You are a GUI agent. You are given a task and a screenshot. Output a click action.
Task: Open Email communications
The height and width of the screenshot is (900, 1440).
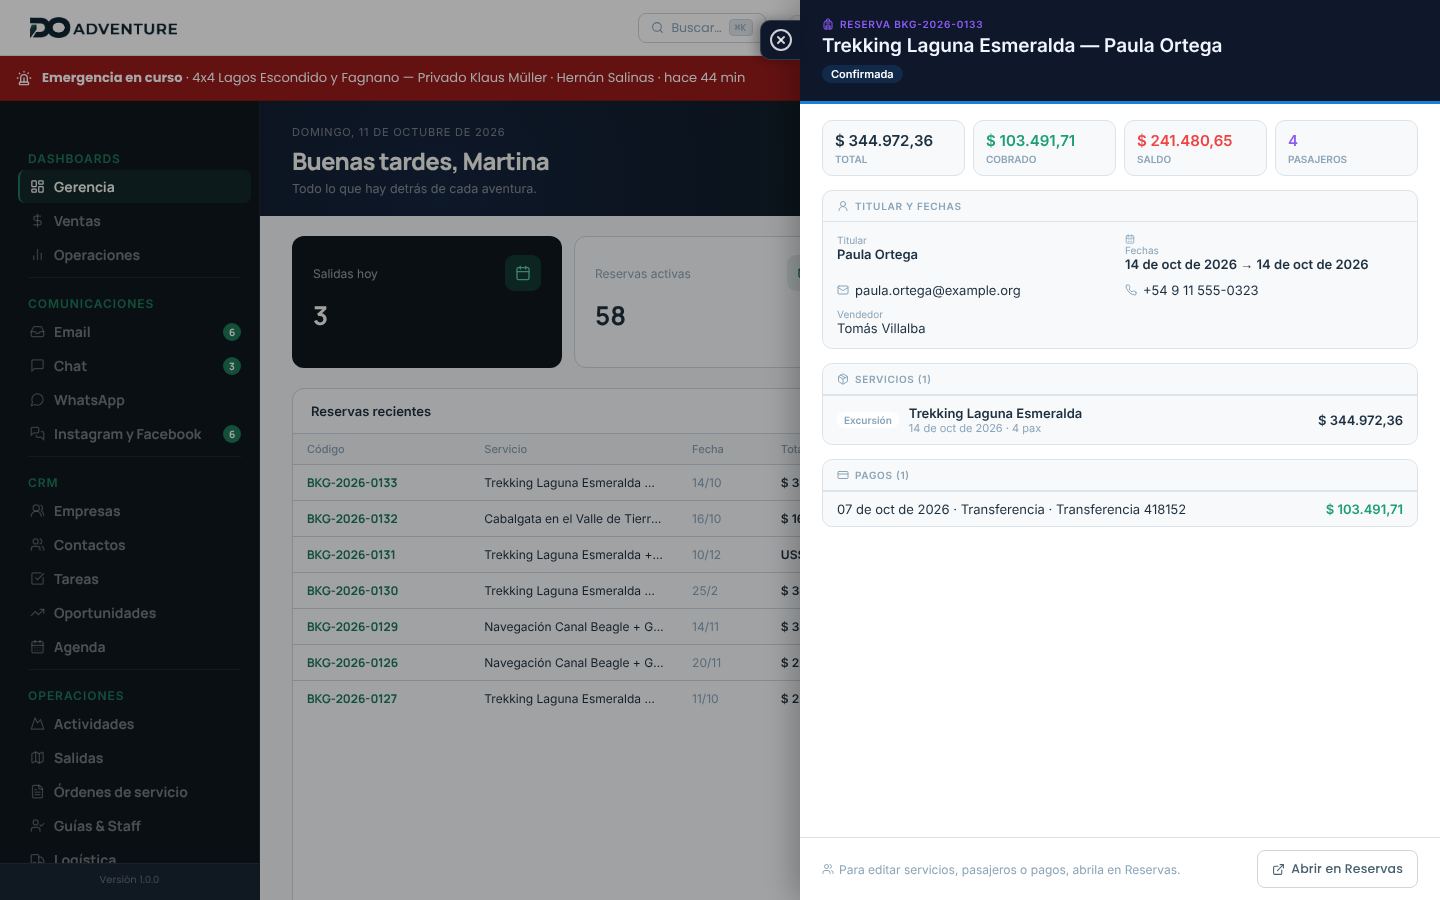pos(134,332)
